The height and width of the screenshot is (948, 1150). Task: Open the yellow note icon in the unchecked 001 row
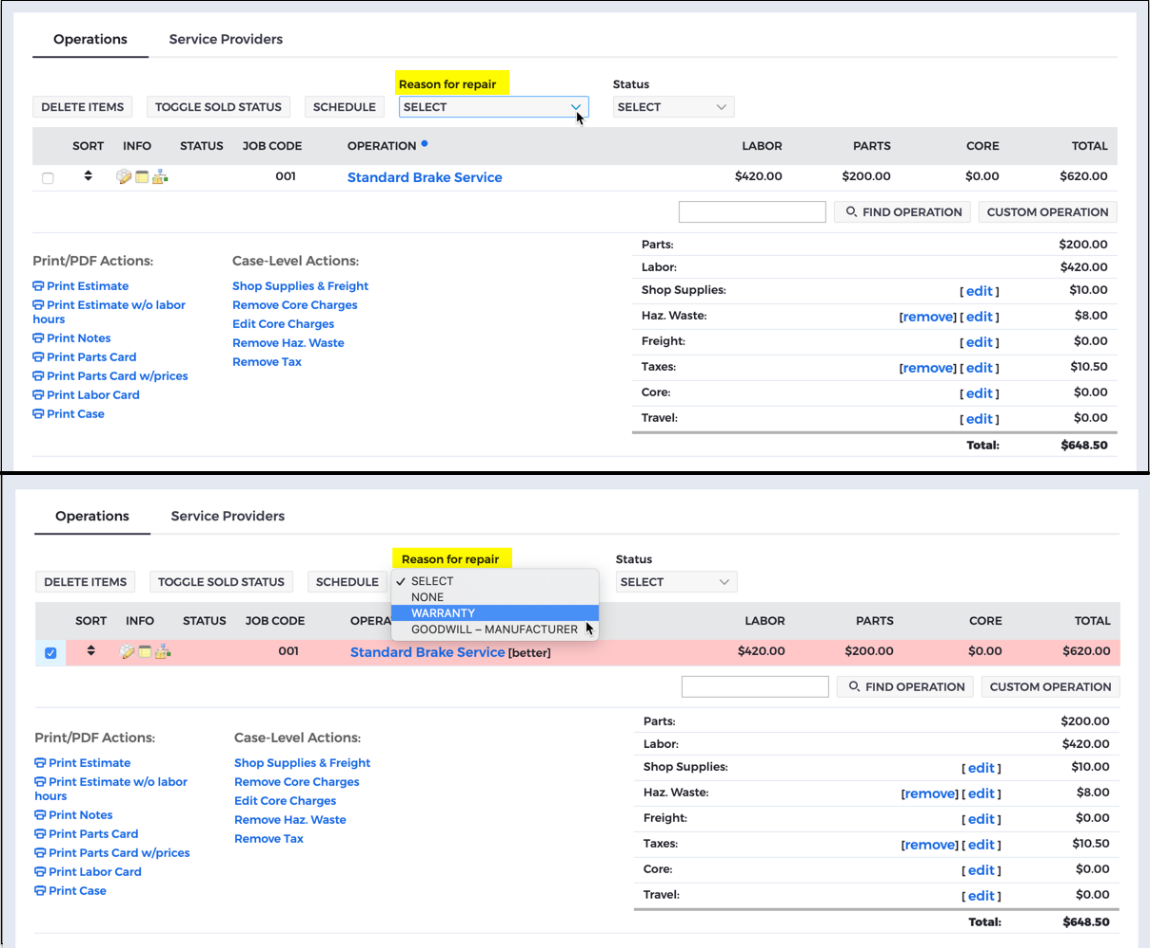click(x=142, y=177)
